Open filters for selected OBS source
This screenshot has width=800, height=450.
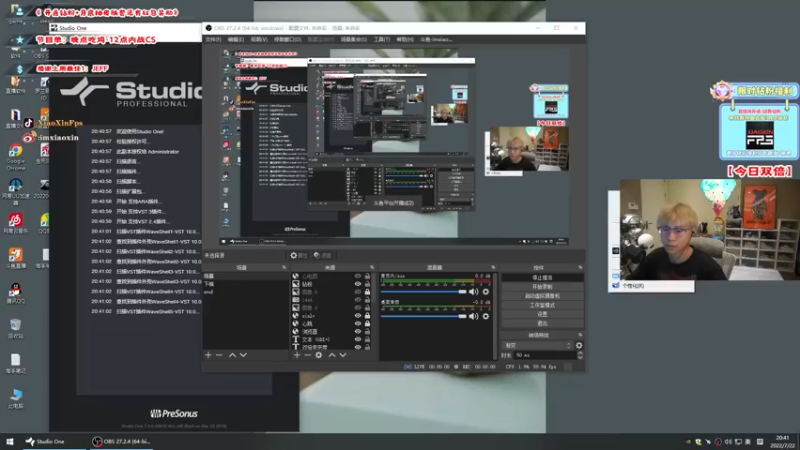(x=322, y=256)
